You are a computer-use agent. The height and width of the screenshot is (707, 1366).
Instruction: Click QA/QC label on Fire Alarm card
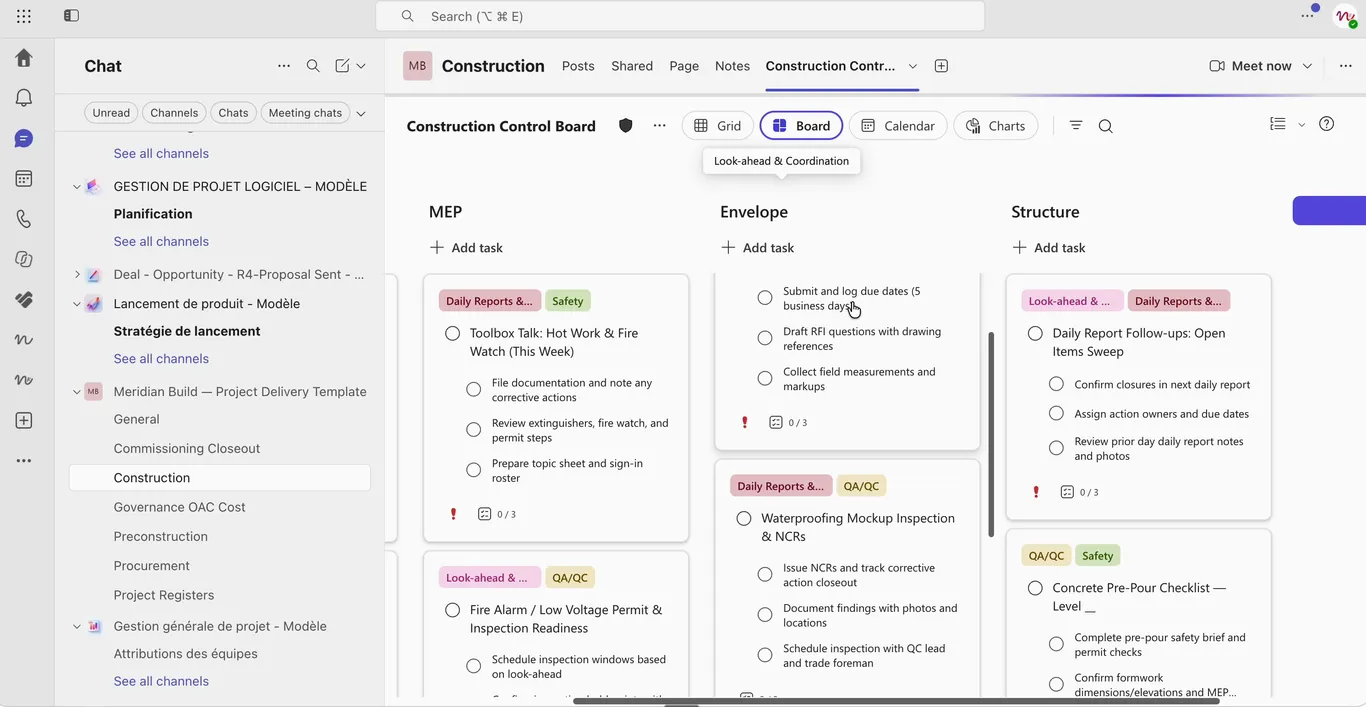(570, 578)
